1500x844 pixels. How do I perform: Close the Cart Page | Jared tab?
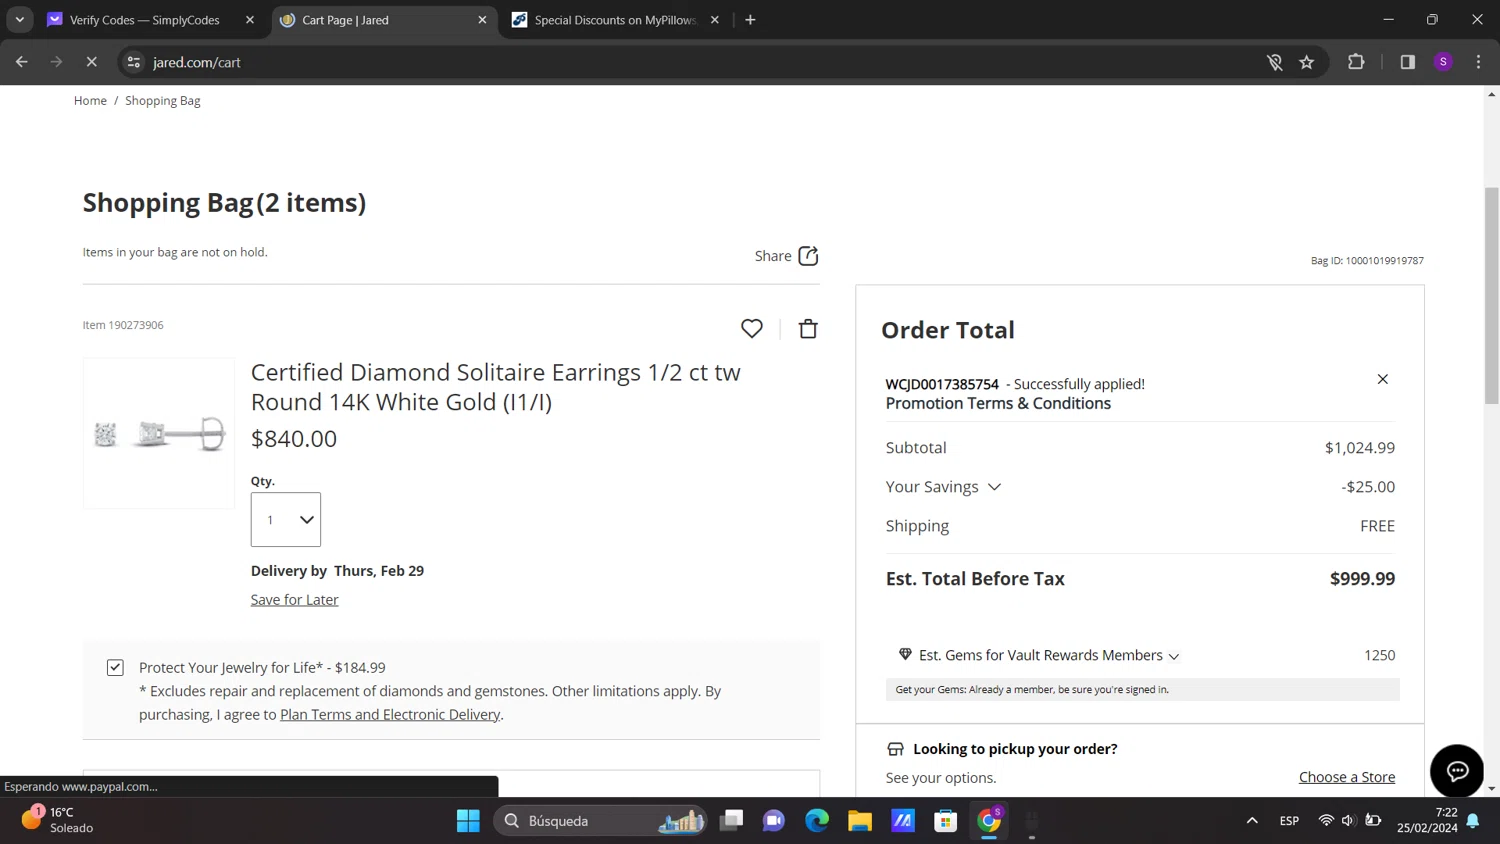(482, 20)
